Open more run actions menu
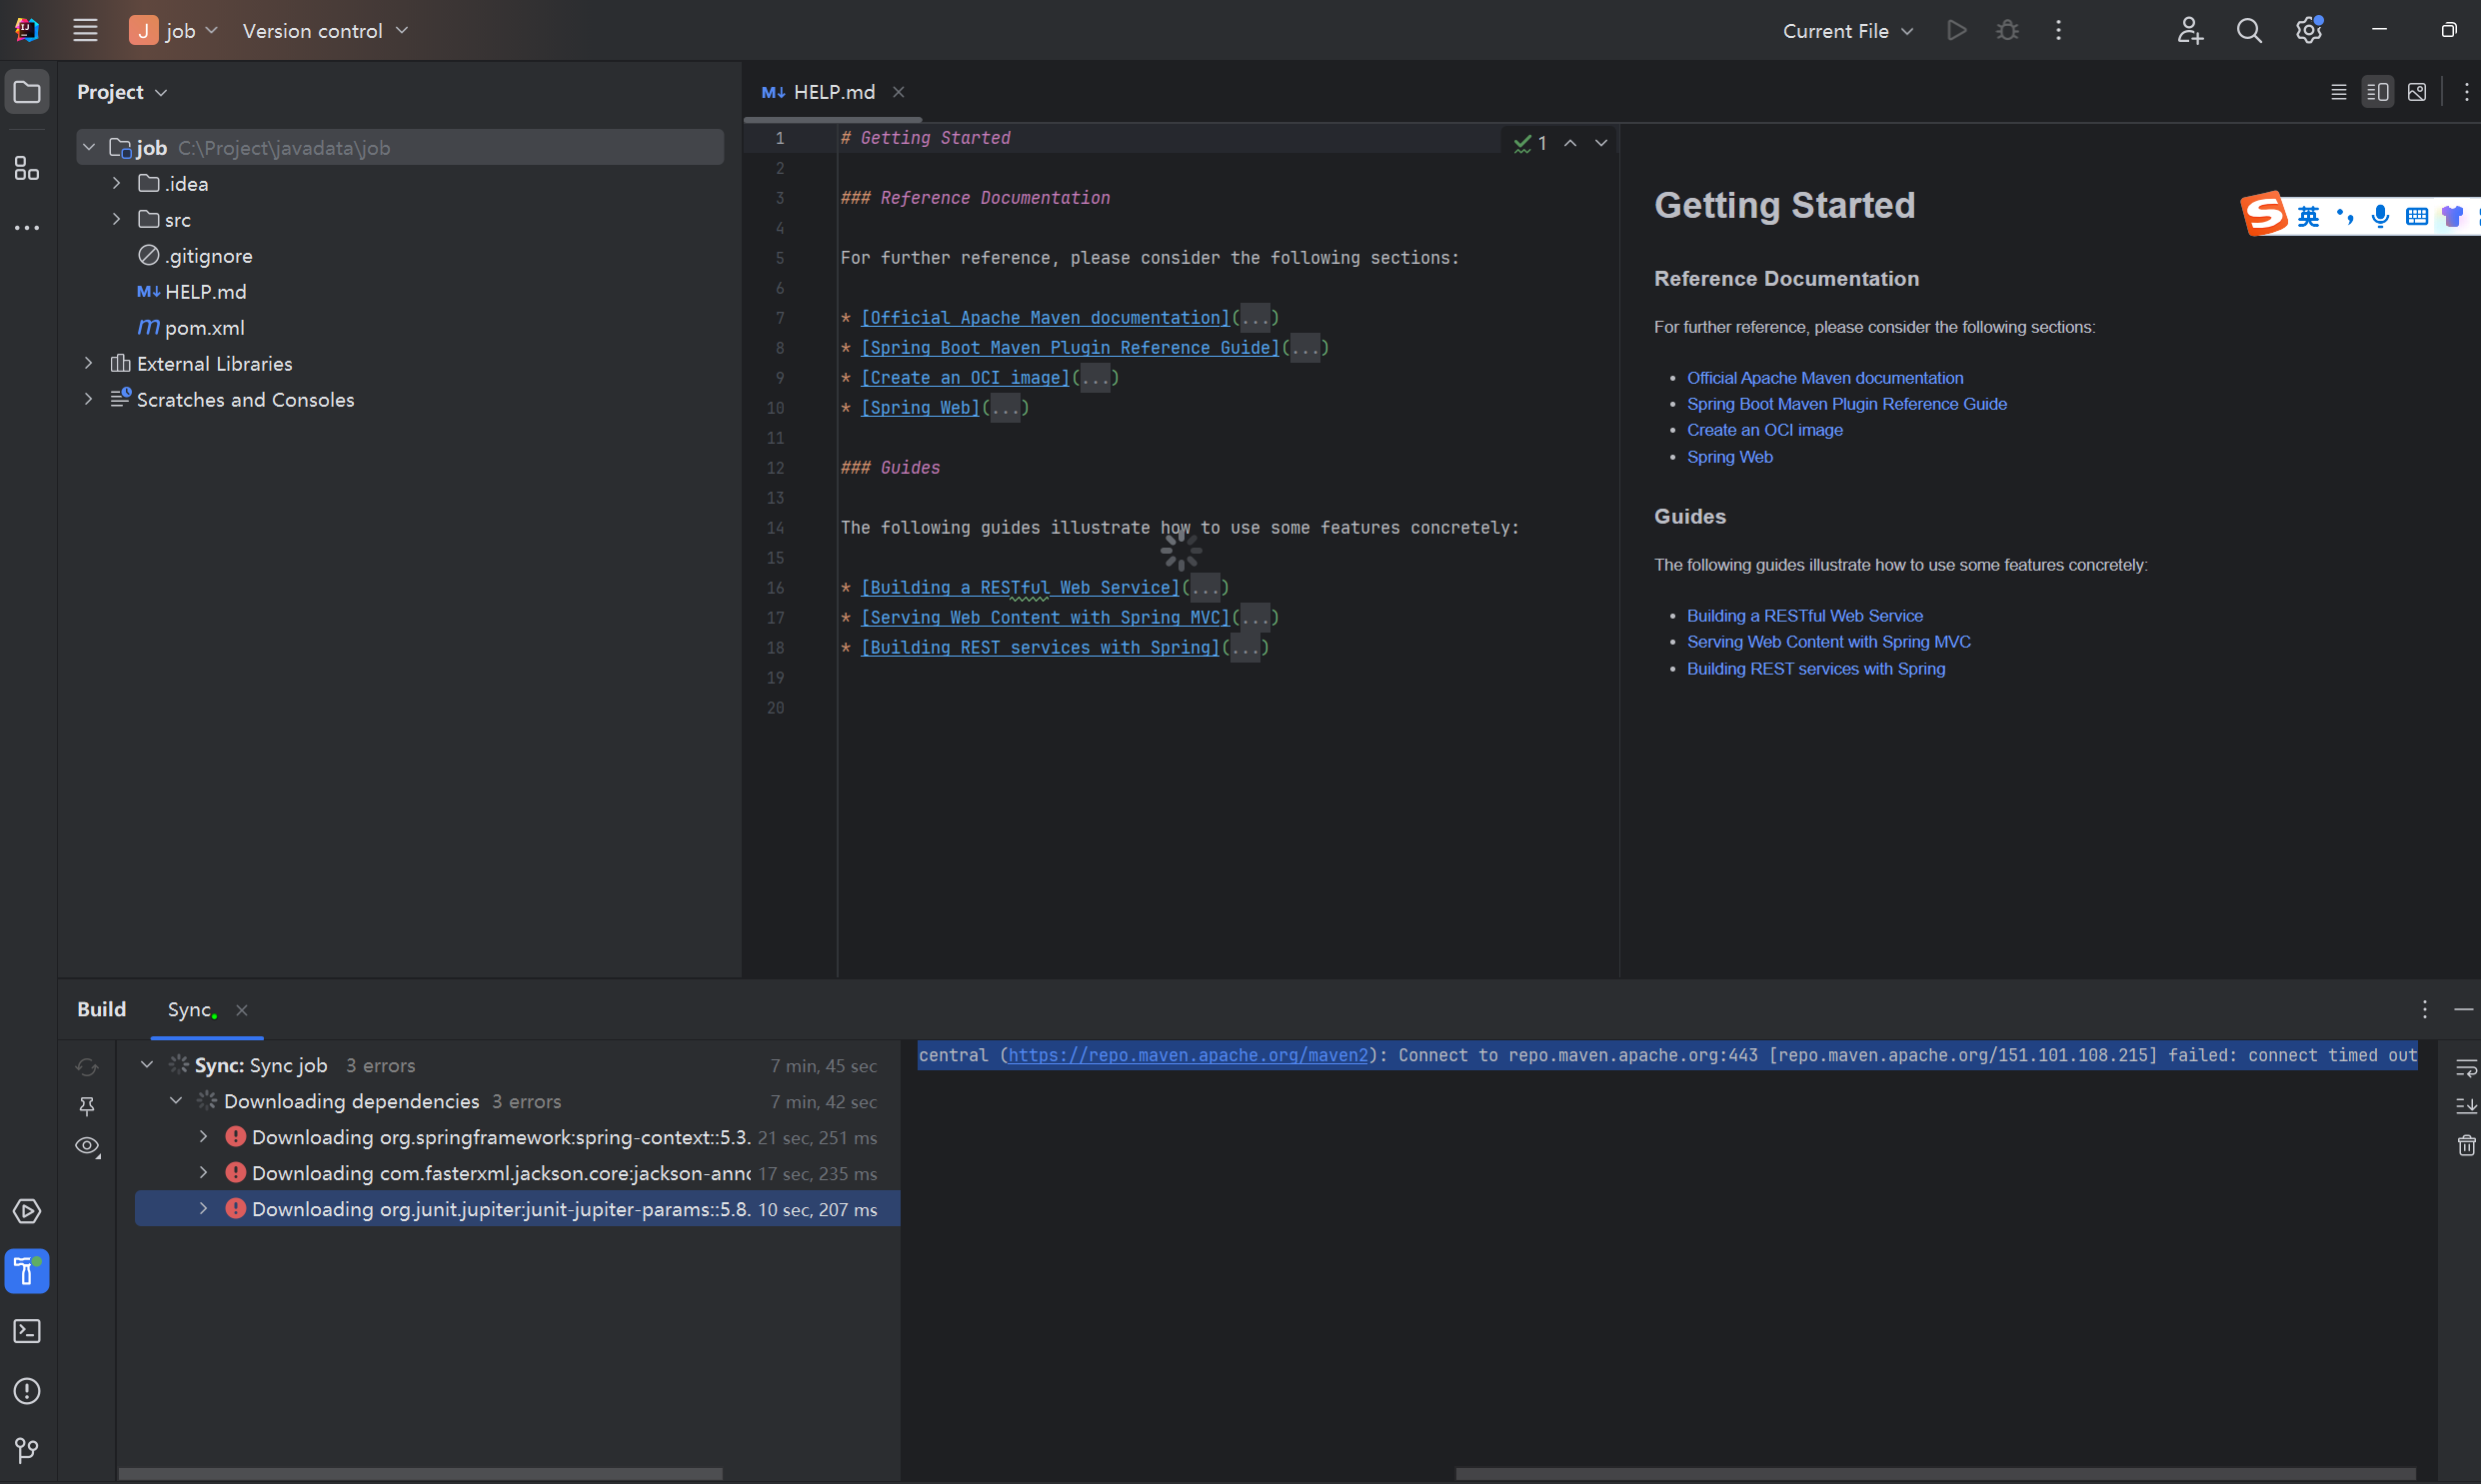Viewport: 2481px width, 1484px height. (x=2058, y=31)
